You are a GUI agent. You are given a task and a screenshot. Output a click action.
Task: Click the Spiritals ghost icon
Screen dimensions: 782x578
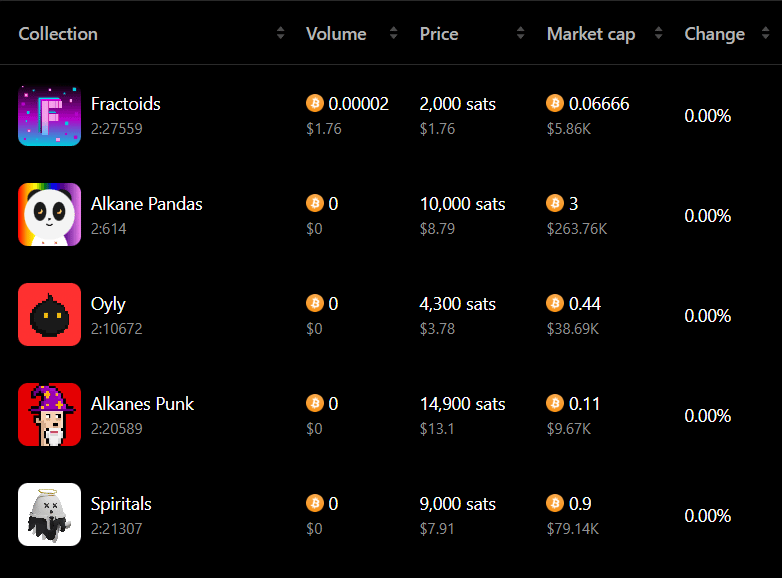pyautogui.click(x=49, y=514)
